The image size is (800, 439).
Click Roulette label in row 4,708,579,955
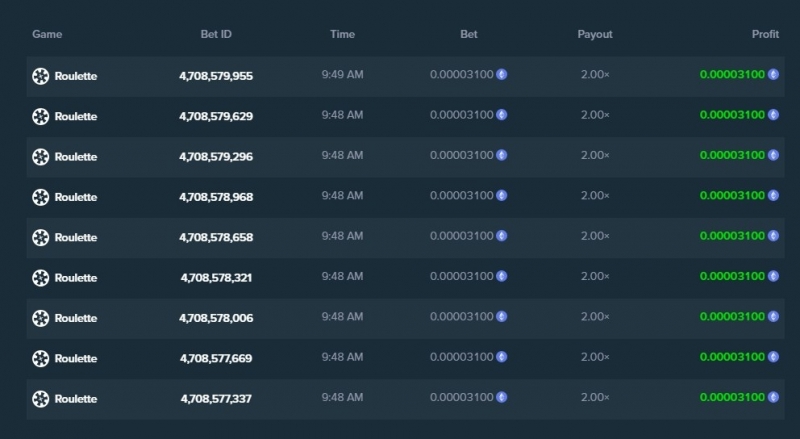pyautogui.click(x=76, y=76)
